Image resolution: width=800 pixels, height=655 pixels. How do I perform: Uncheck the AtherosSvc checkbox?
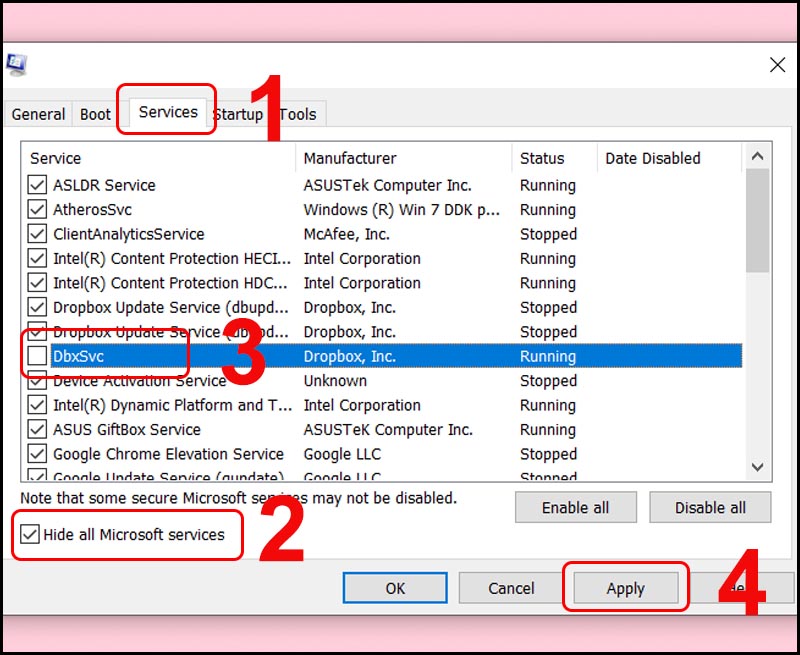pyautogui.click(x=37, y=209)
